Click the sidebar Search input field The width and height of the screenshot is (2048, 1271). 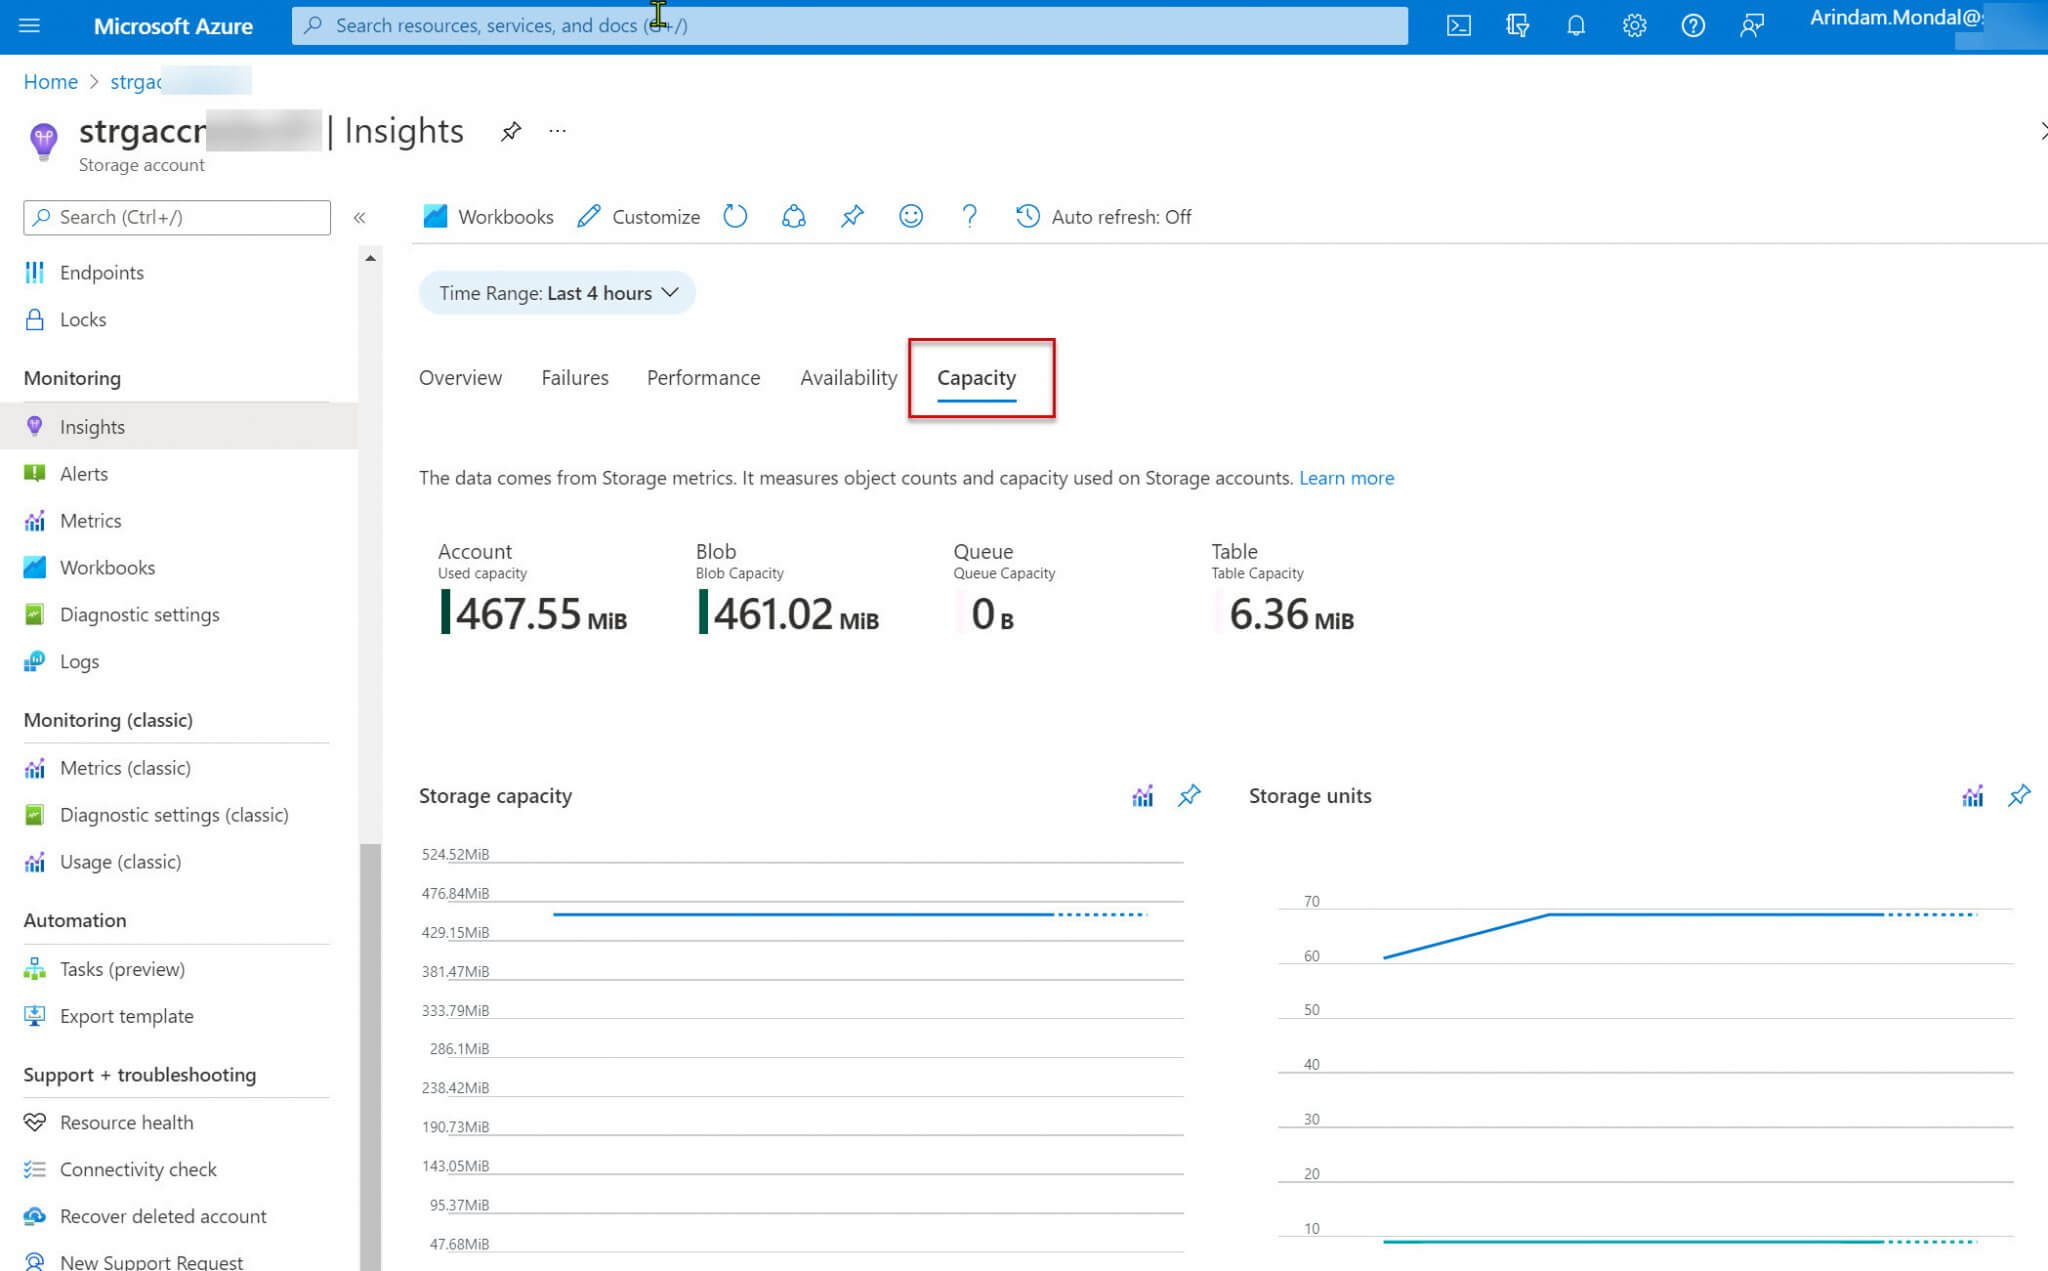coord(177,217)
